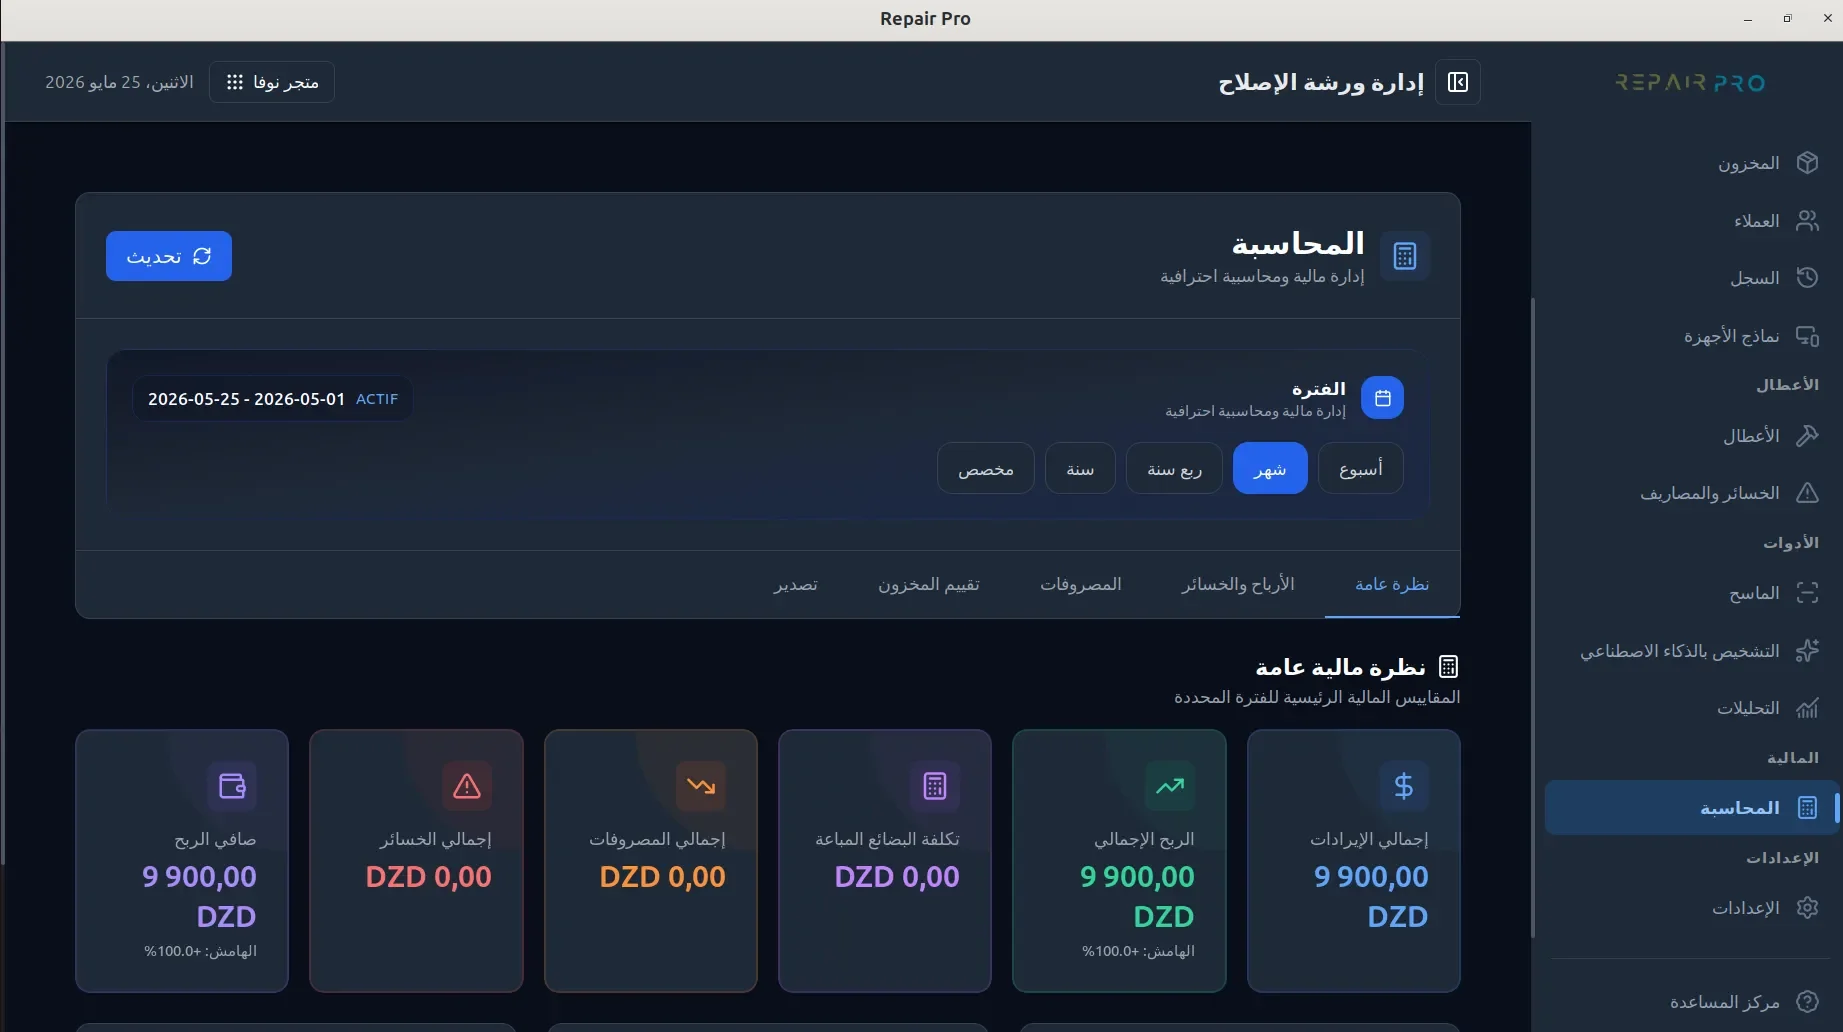Click warning icon on إجمالي الخسائر card
Image resolution: width=1843 pixels, height=1032 pixels.
coord(467,786)
